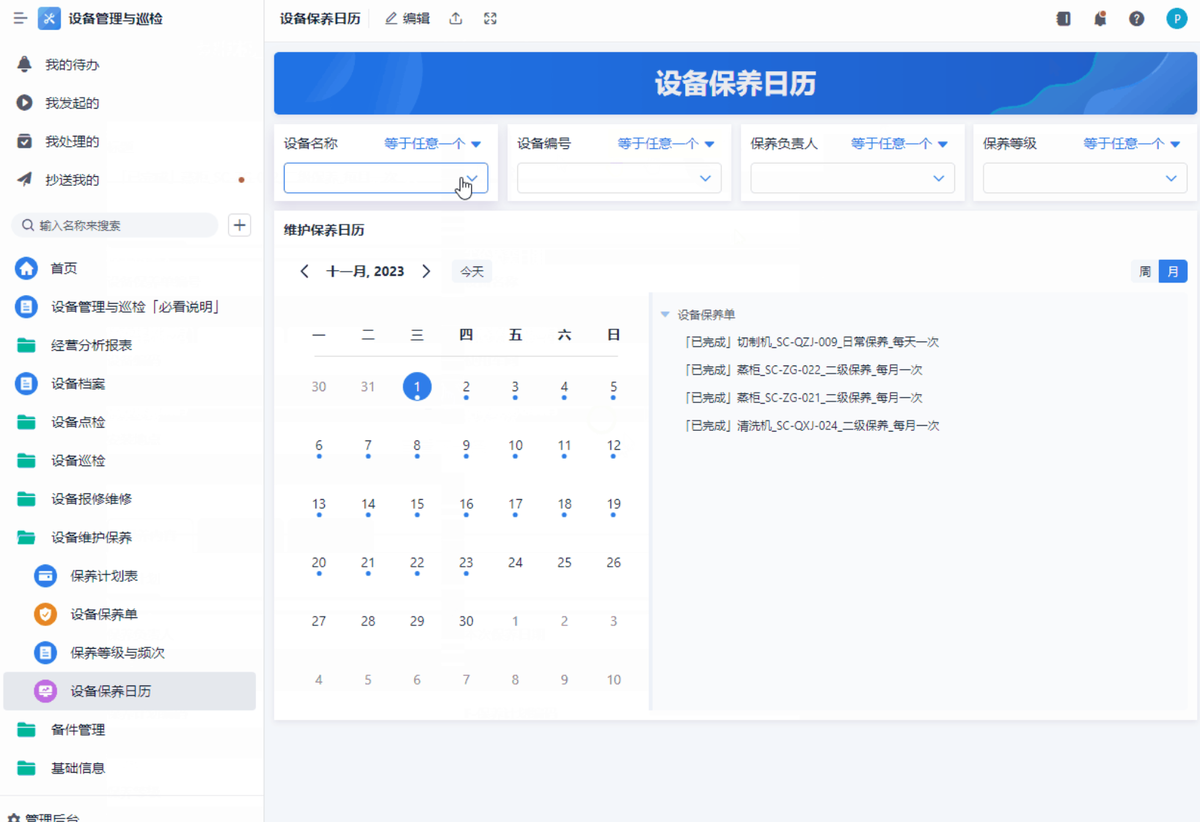Click the 设备保养日历 page title in header
Image resolution: width=1200 pixels, height=822 pixels.
point(320,19)
